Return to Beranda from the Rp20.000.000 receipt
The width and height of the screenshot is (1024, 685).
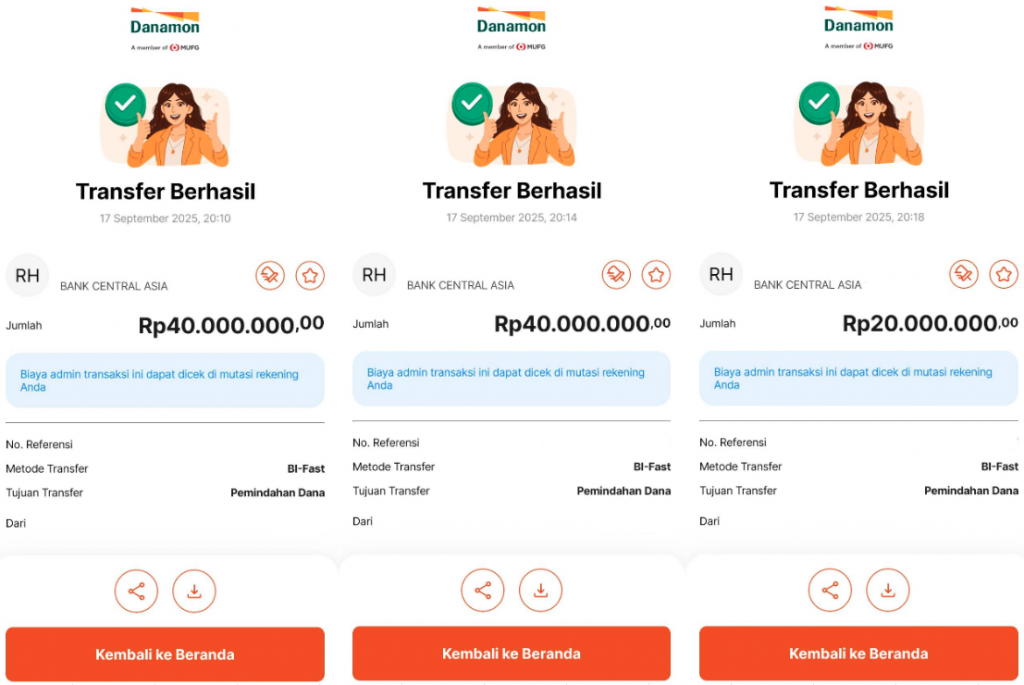(x=858, y=654)
